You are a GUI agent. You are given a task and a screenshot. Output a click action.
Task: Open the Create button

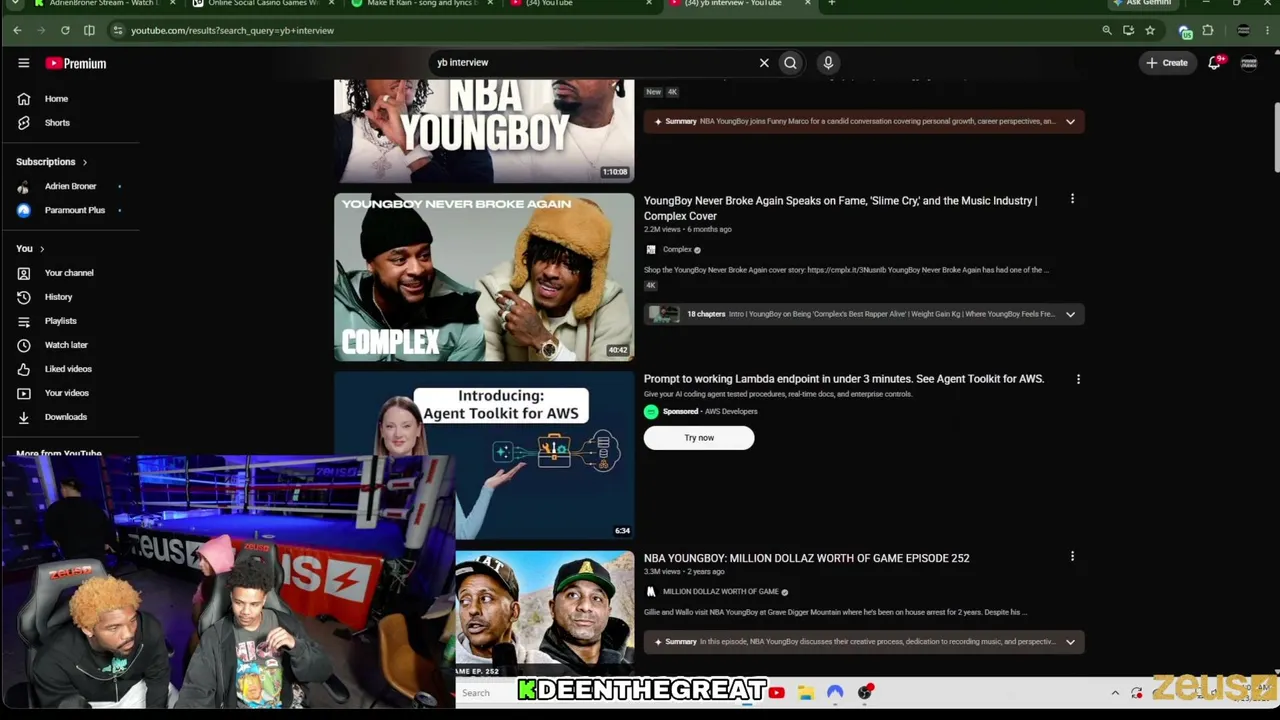(x=1167, y=63)
